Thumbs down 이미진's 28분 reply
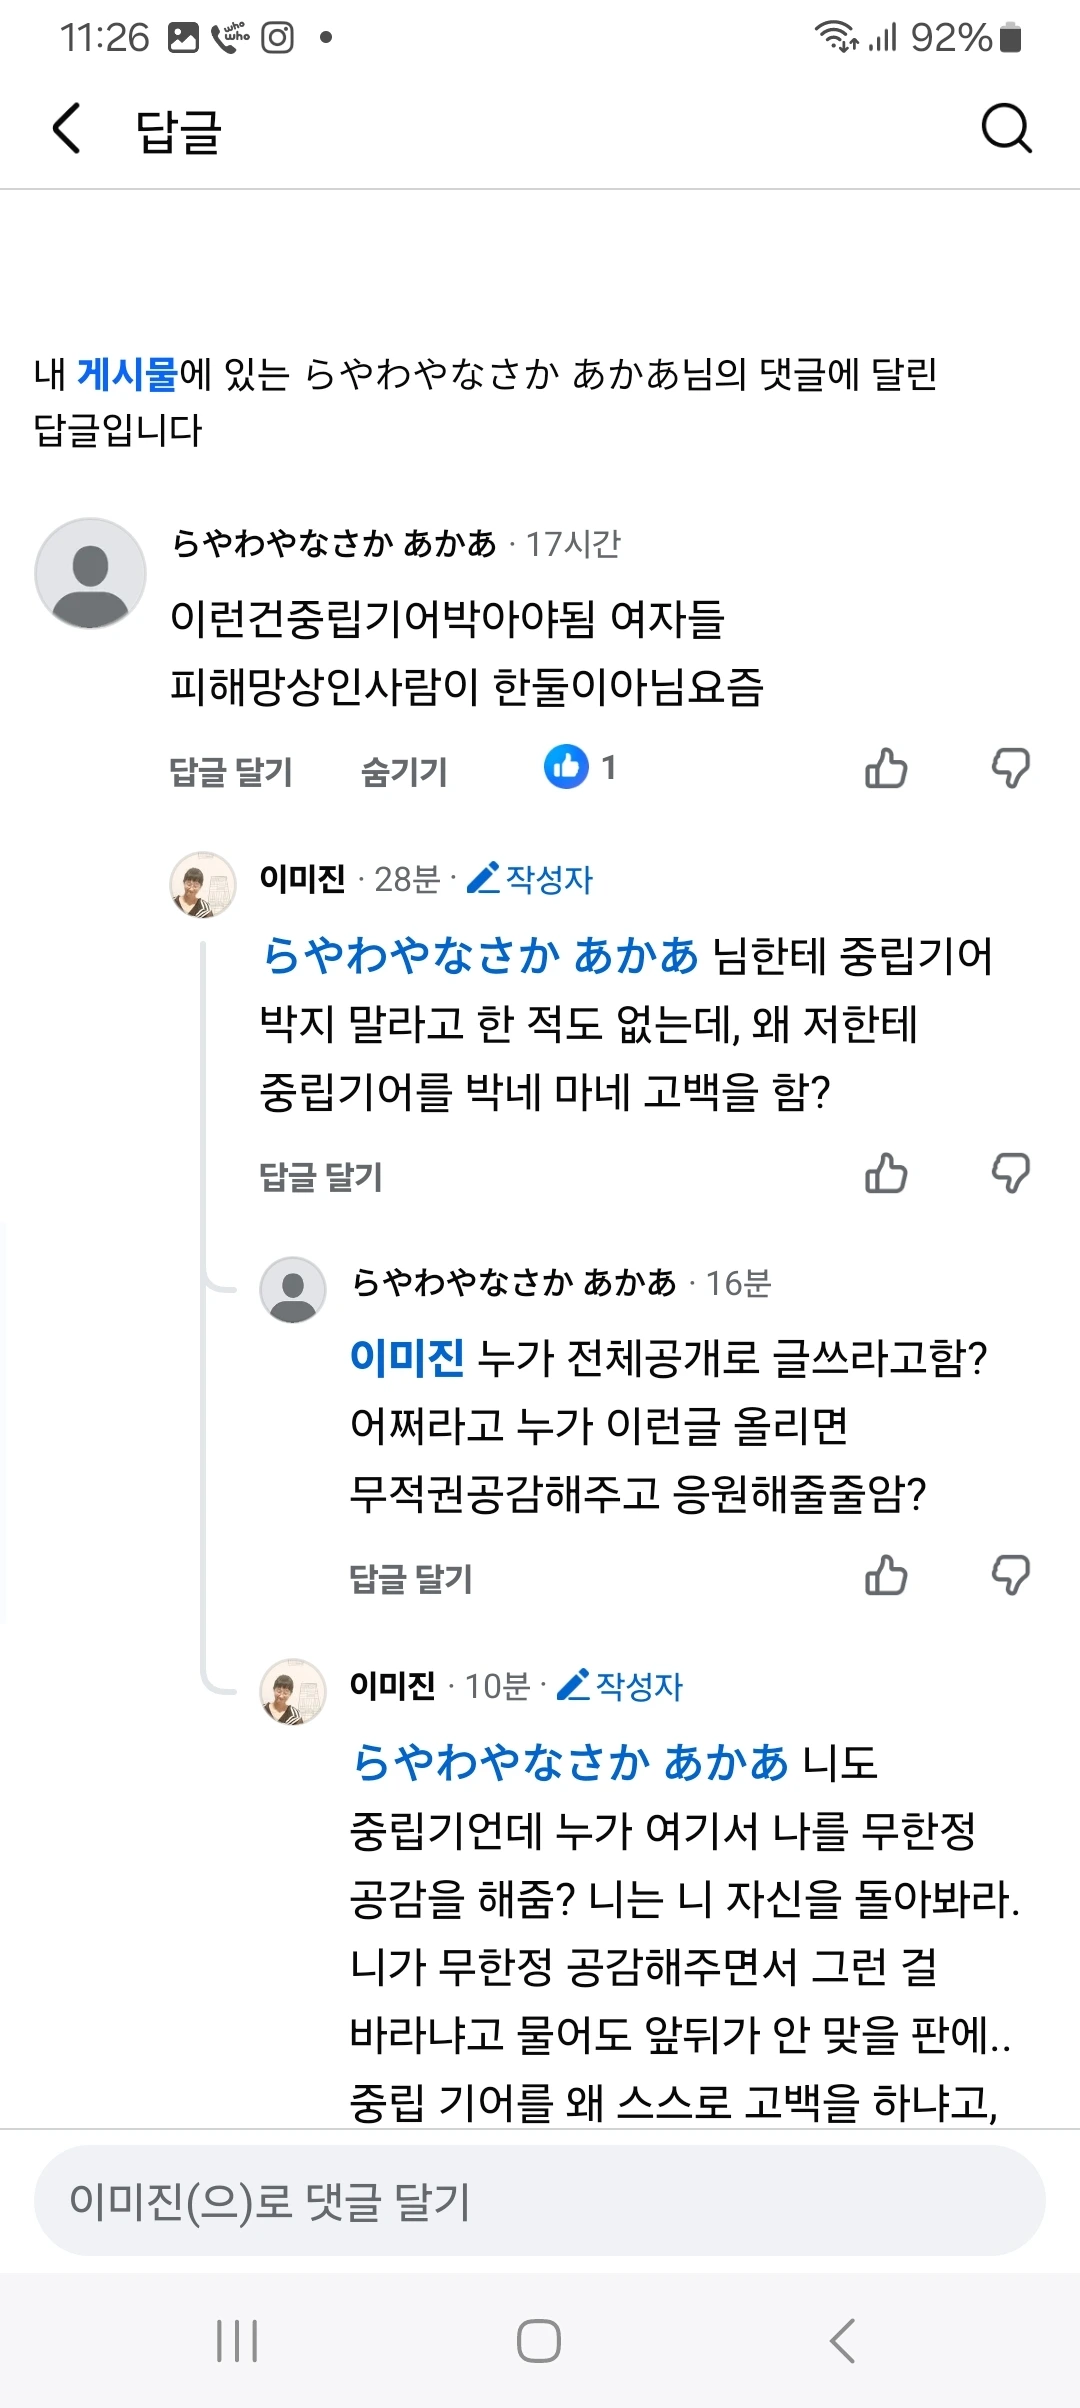This screenshot has height=2408, width=1080. 1010,1173
